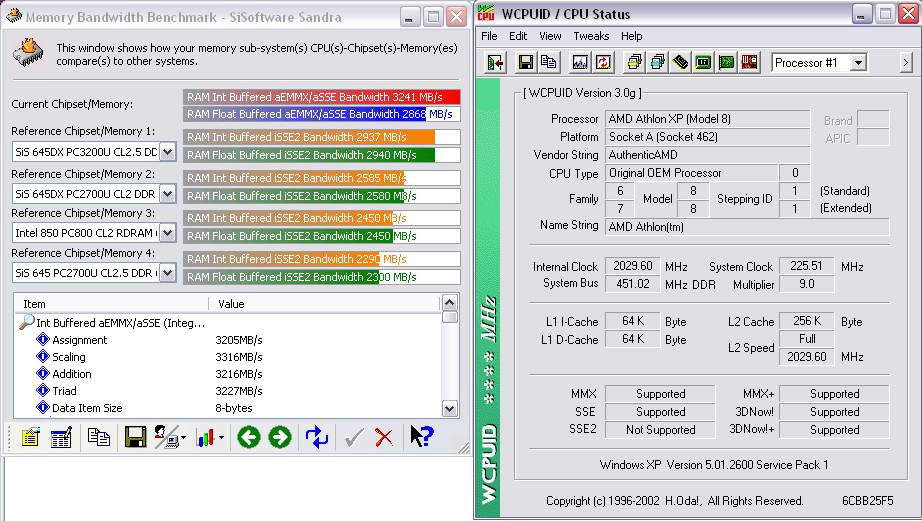Click the green forward arrow button

pyautogui.click(x=279, y=437)
